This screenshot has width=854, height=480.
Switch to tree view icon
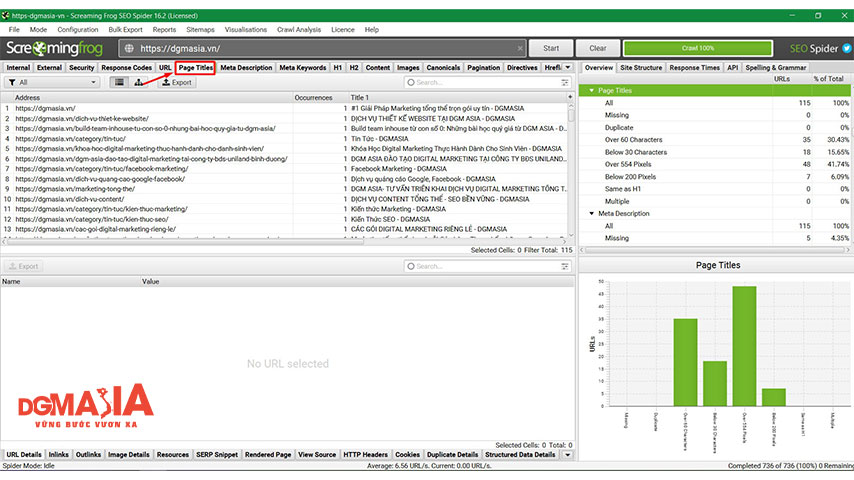tap(139, 82)
